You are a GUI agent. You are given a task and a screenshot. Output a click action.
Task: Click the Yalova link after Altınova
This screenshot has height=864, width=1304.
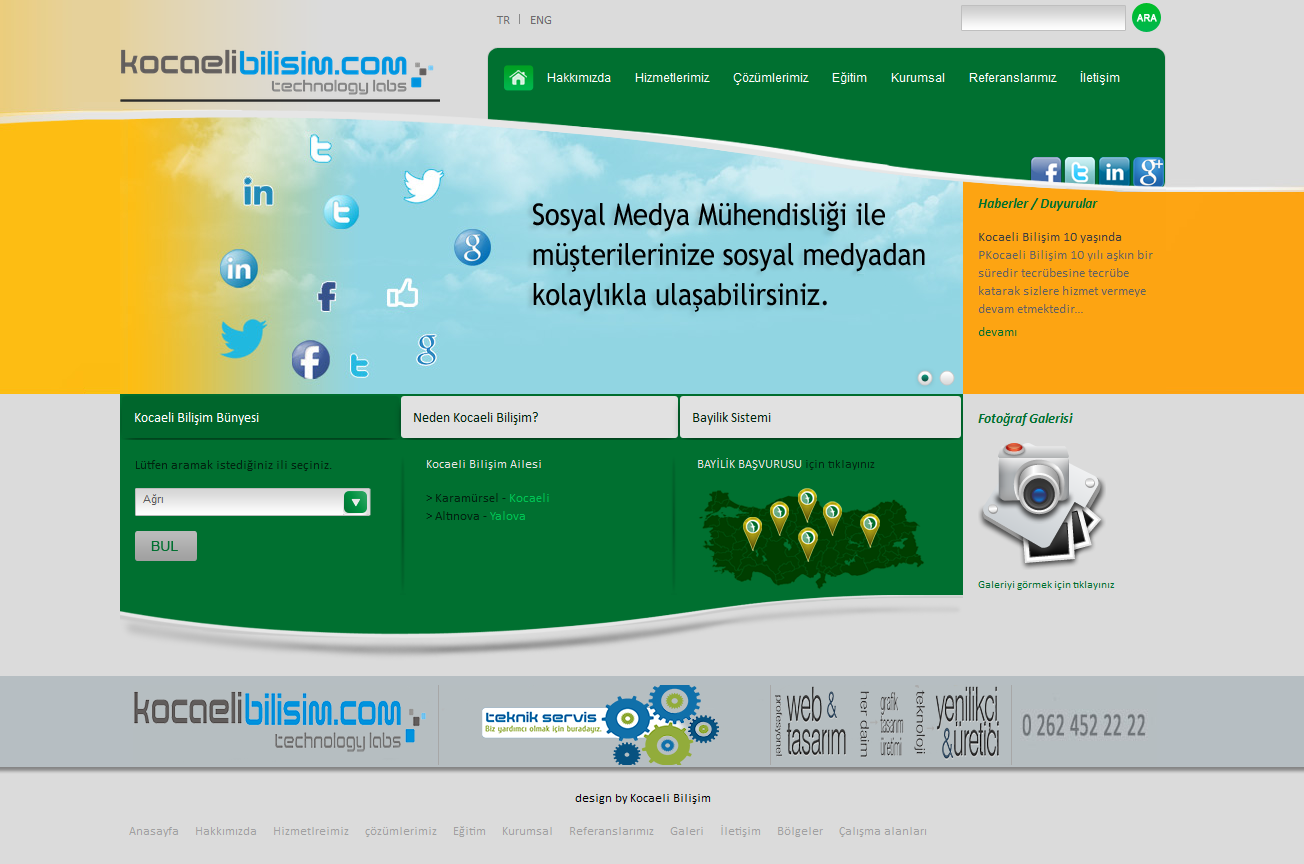pos(507,516)
